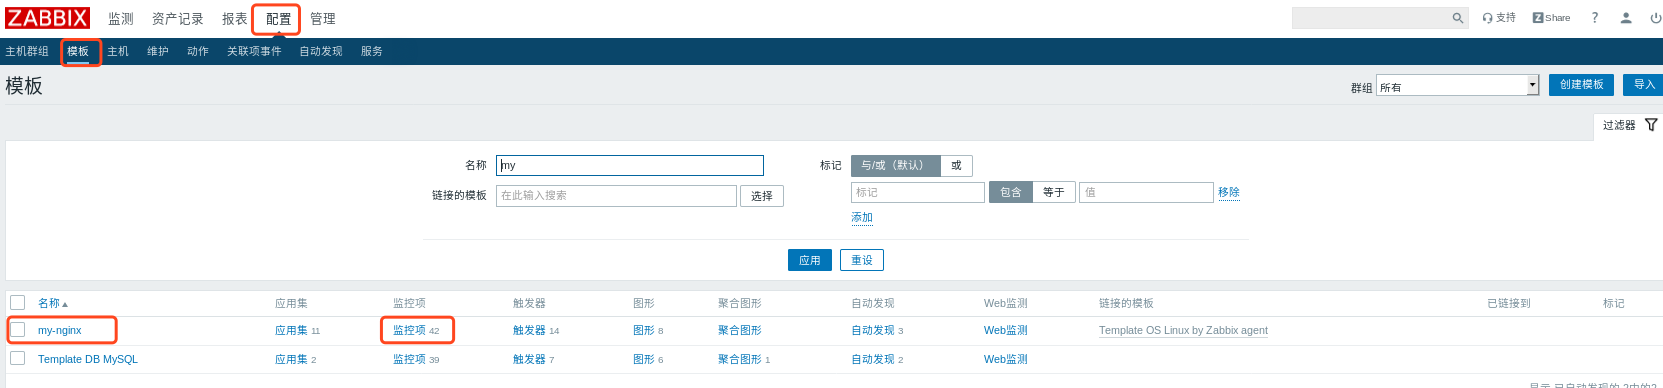The width and height of the screenshot is (1663, 388).
Task: Click the logout power icon
Action: click(x=1656, y=18)
